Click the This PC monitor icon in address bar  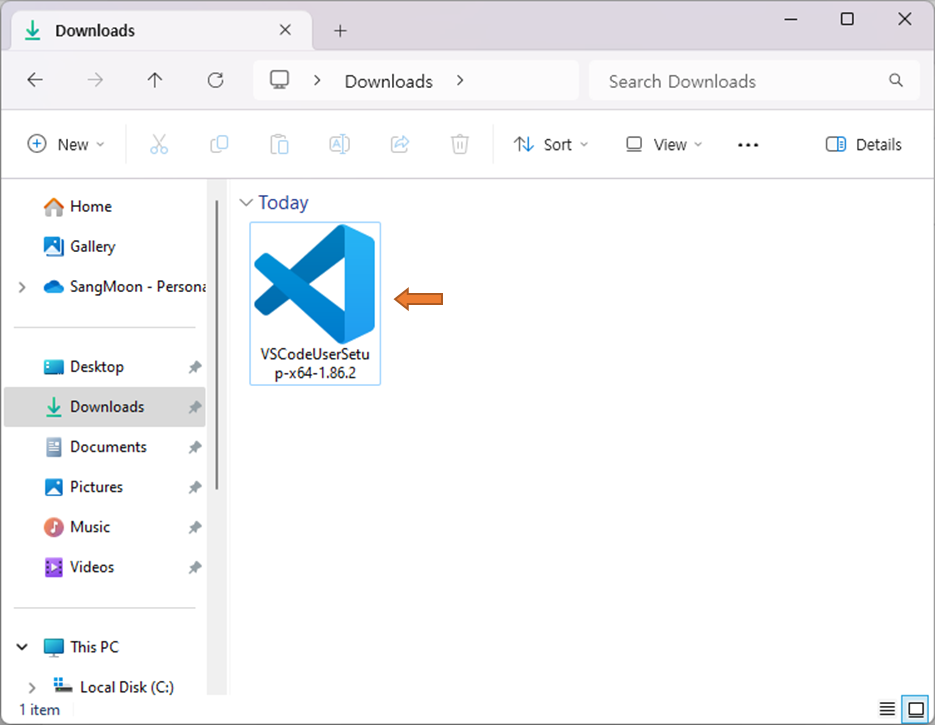point(279,80)
